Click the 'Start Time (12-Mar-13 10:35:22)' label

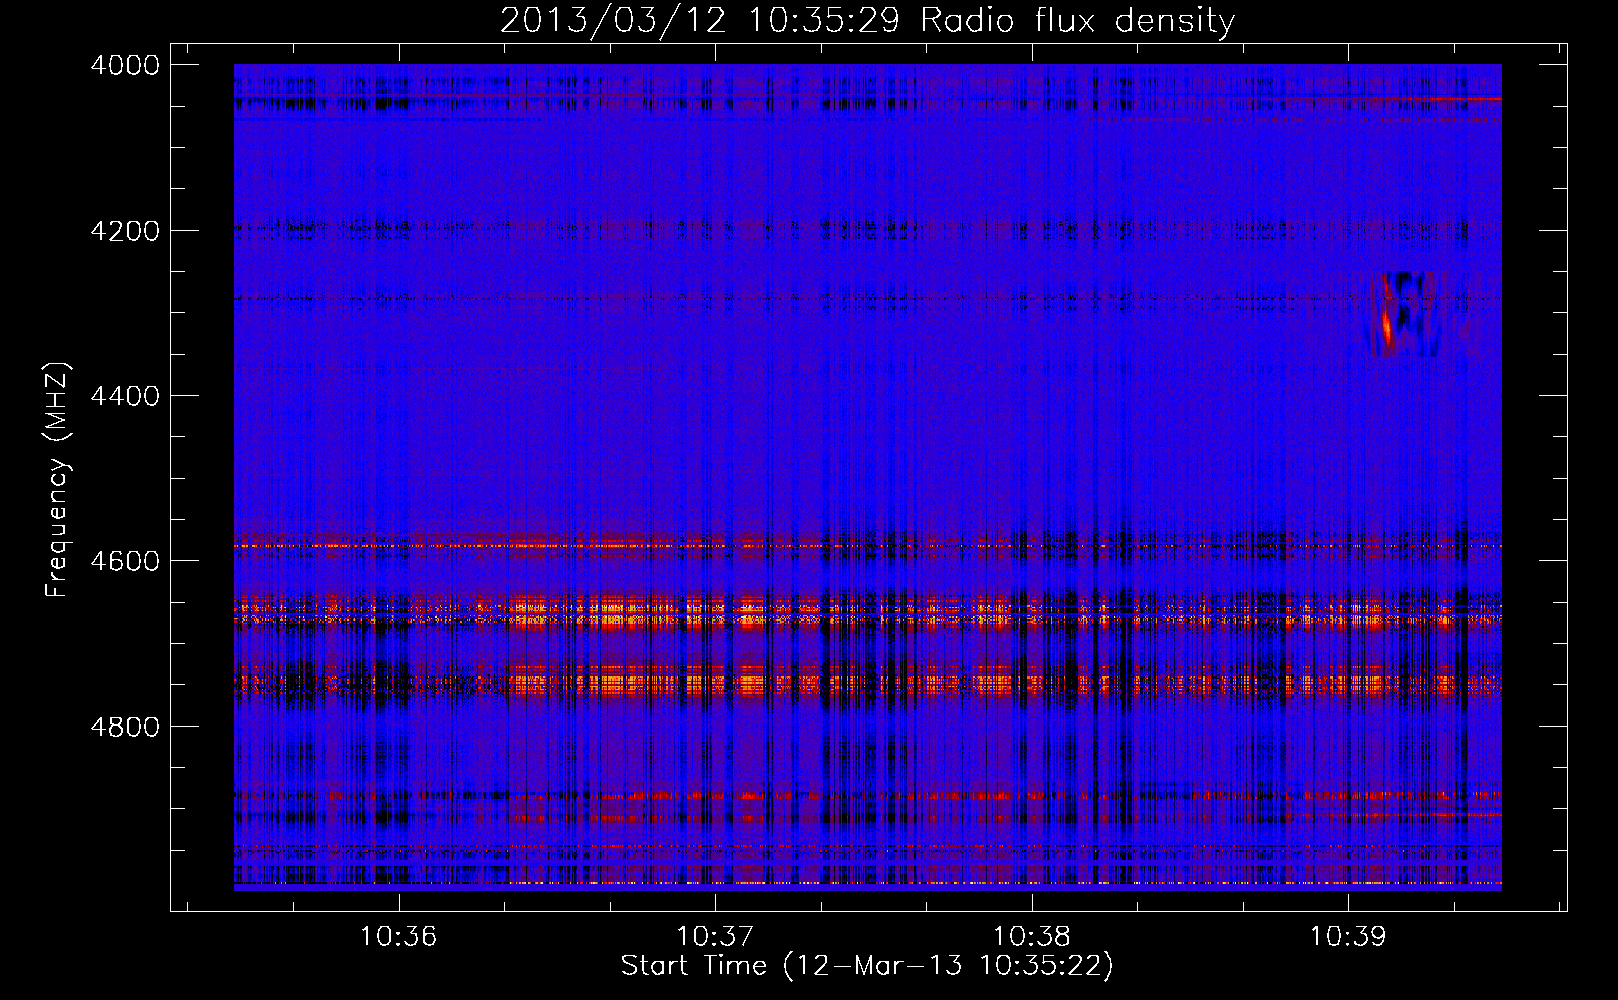click(x=867, y=966)
